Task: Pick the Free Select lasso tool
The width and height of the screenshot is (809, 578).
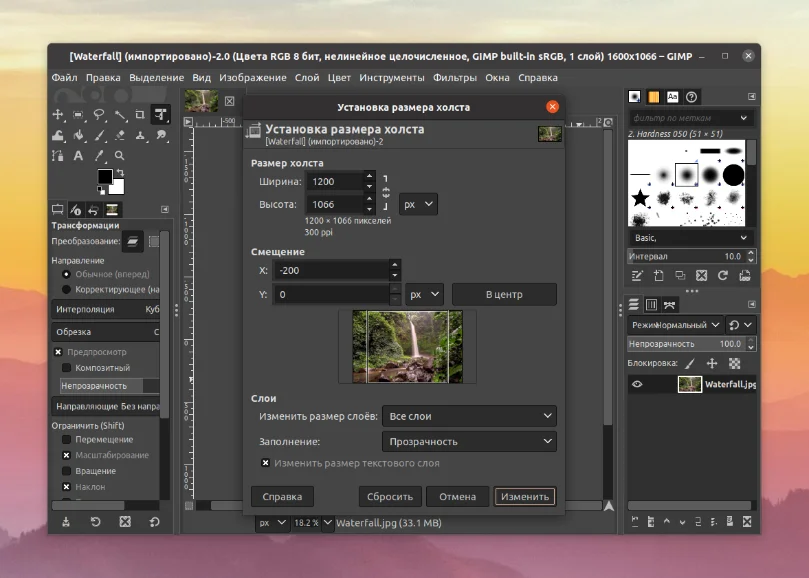Action: click(x=99, y=115)
